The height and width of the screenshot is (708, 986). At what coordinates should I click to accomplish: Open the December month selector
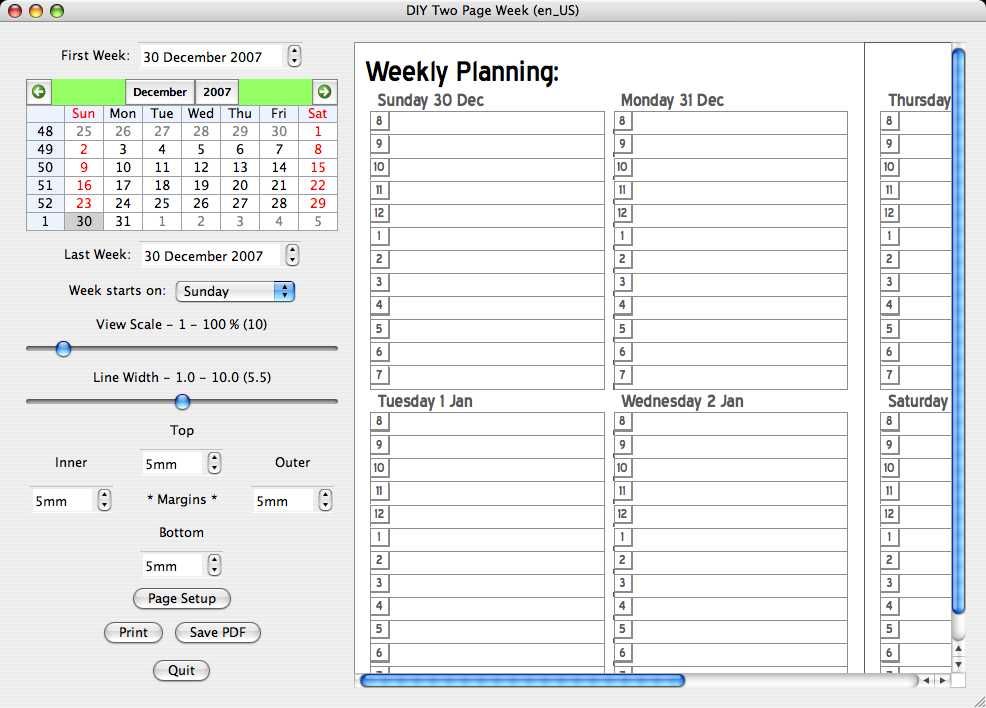[160, 92]
